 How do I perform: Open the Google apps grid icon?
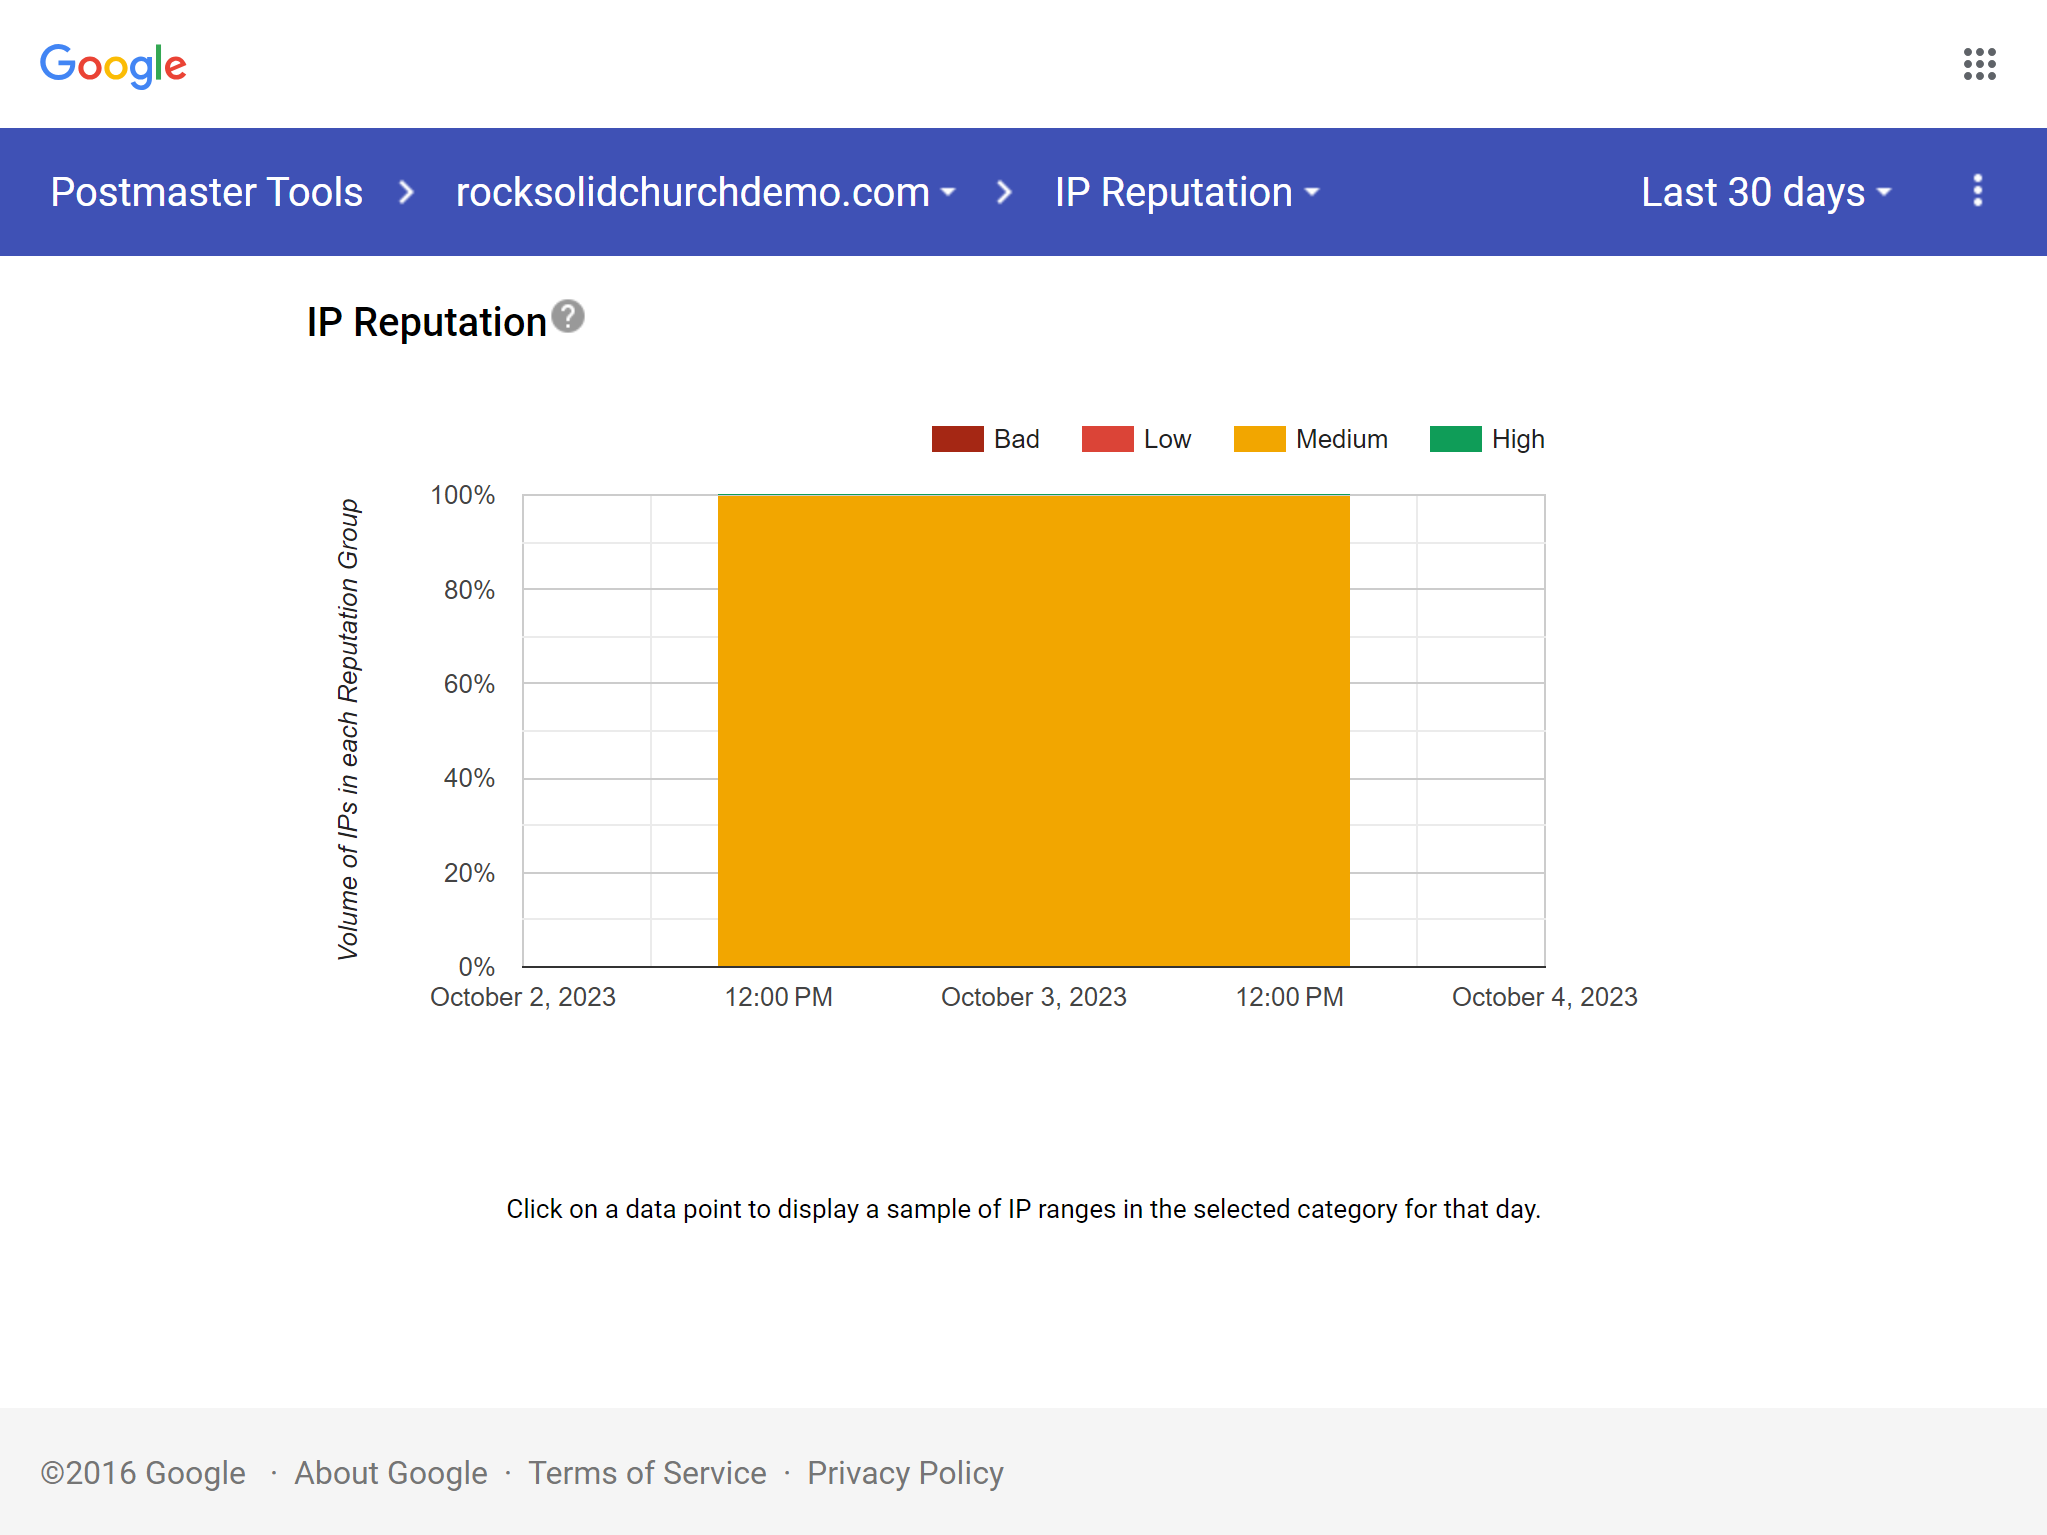pyautogui.click(x=1979, y=64)
